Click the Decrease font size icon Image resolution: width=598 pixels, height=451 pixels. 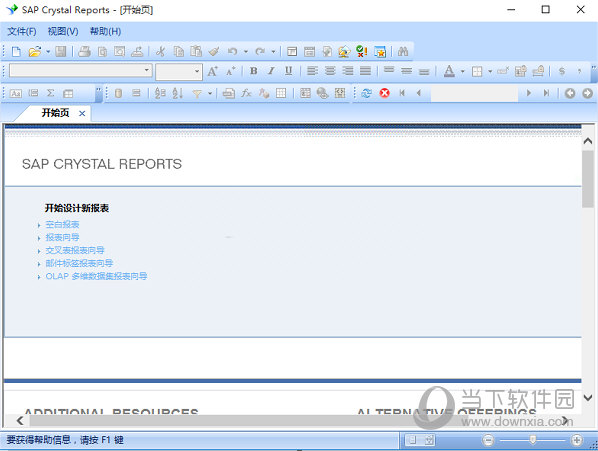[x=231, y=71]
